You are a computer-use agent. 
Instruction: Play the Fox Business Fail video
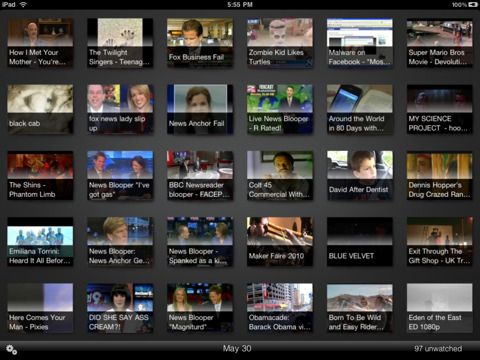200,43
